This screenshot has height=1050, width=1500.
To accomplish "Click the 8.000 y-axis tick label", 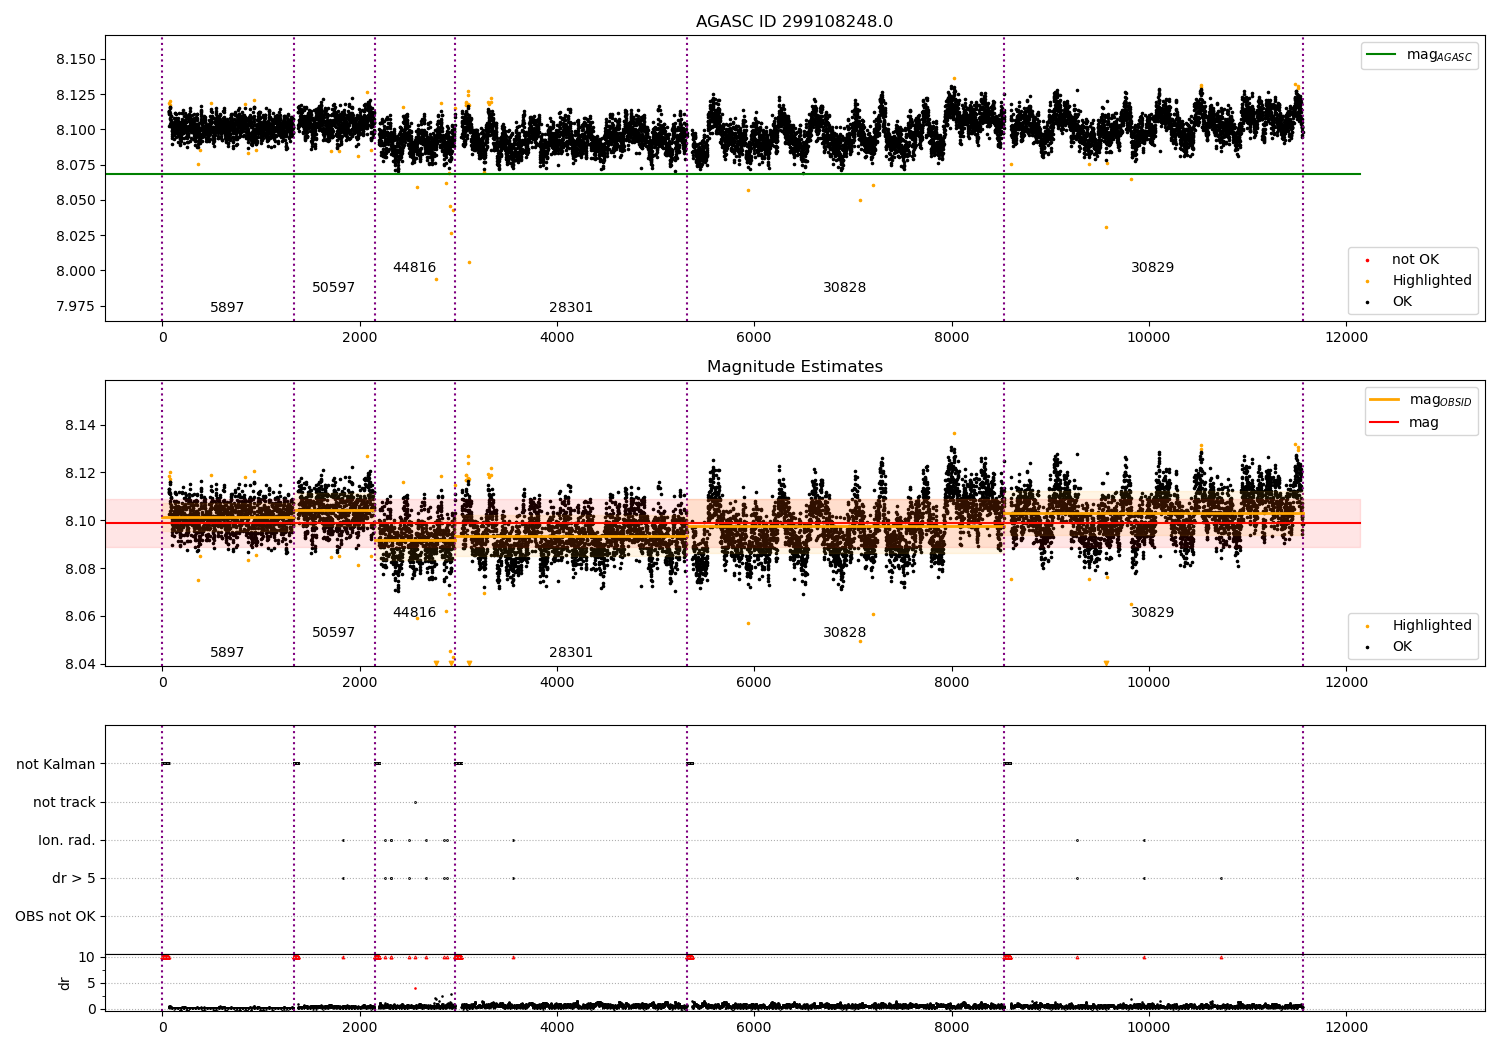I will click(76, 272).
